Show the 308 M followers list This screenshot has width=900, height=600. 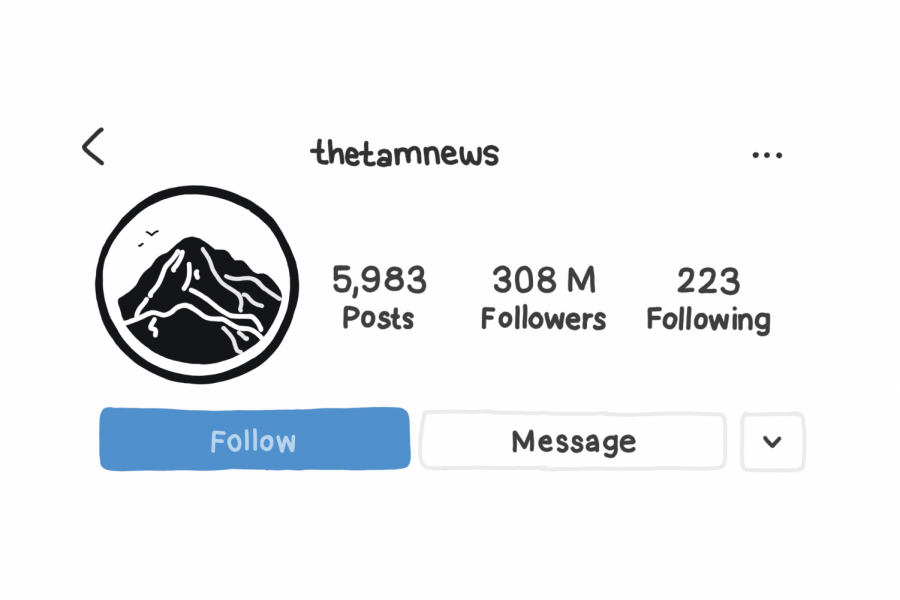point(543,297)
